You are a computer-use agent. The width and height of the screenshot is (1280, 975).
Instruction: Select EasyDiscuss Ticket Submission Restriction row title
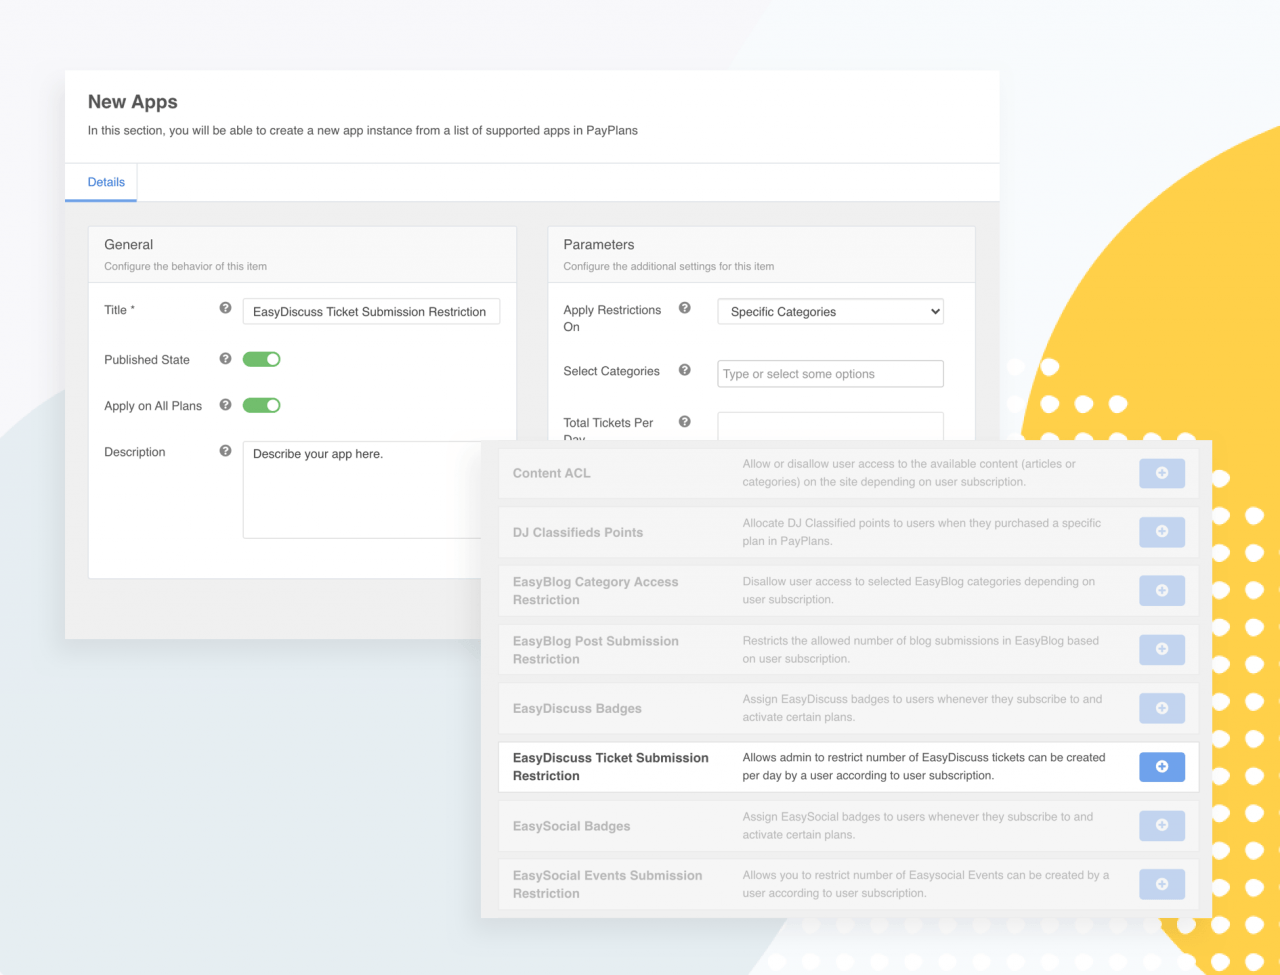coord(610,766)
